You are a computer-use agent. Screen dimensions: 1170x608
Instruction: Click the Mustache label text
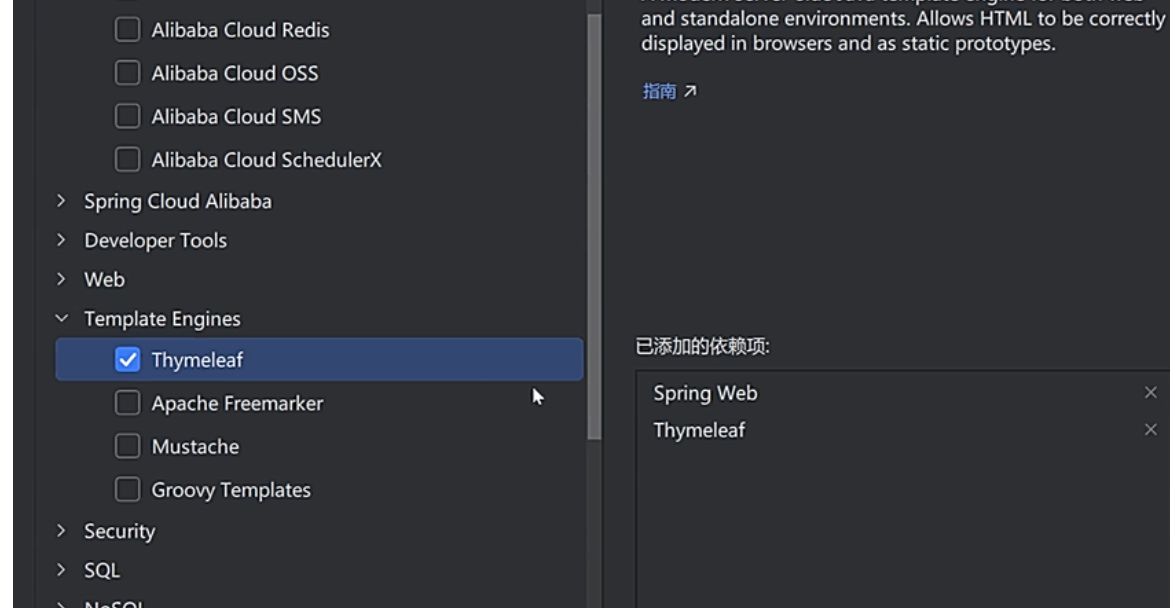tap(195, 447)
